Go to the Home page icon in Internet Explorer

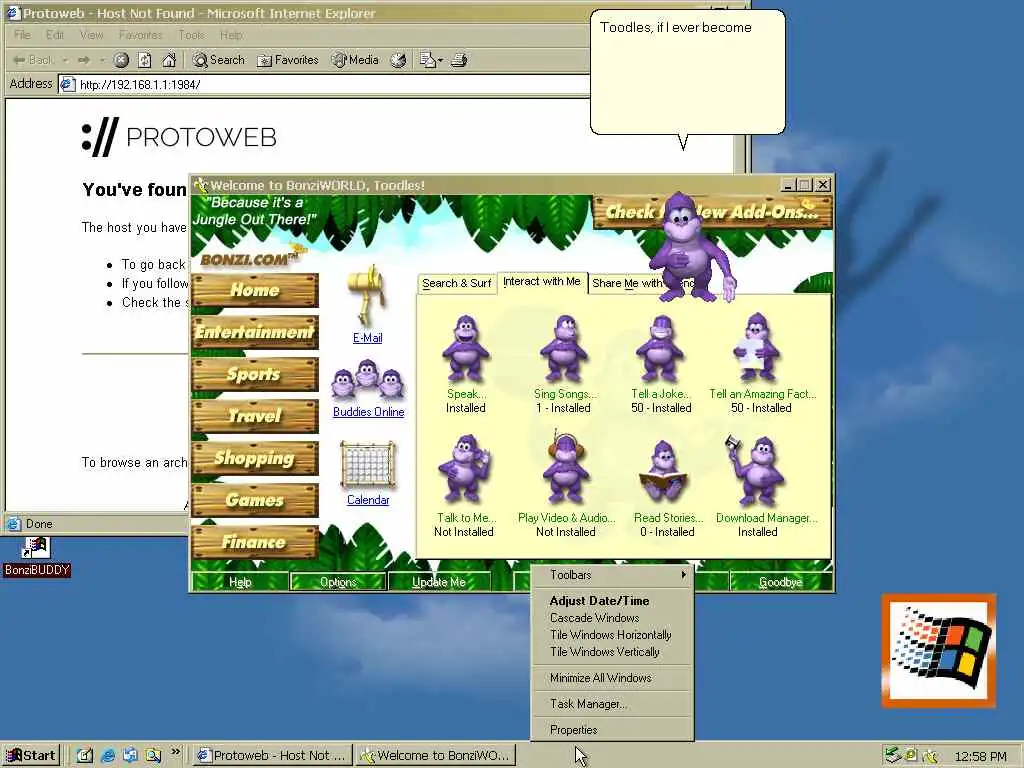[x=169, y=60]
